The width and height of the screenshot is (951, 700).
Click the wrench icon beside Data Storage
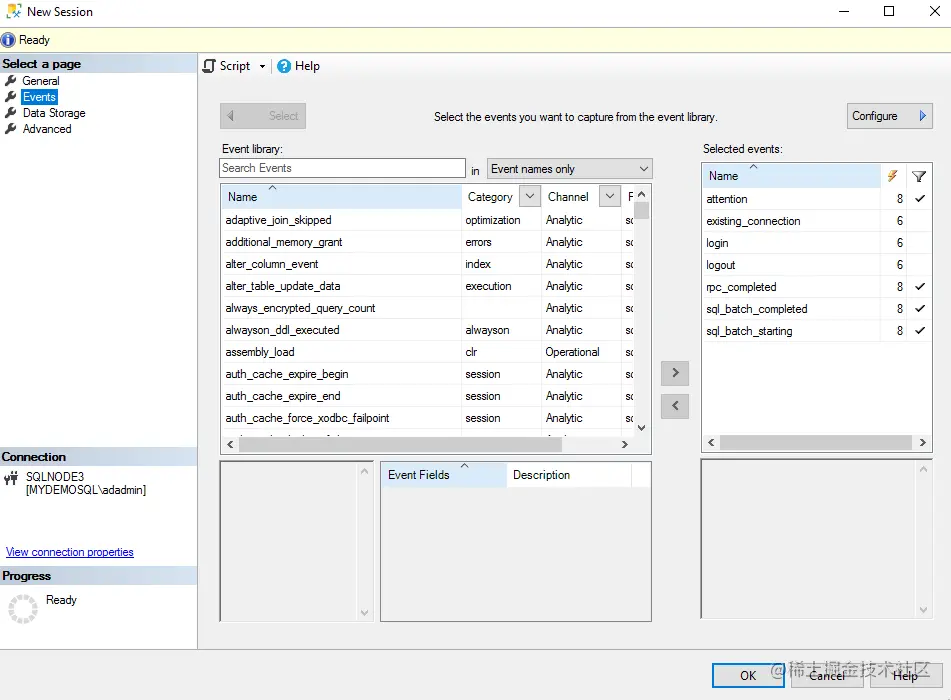tap(11, 113)
